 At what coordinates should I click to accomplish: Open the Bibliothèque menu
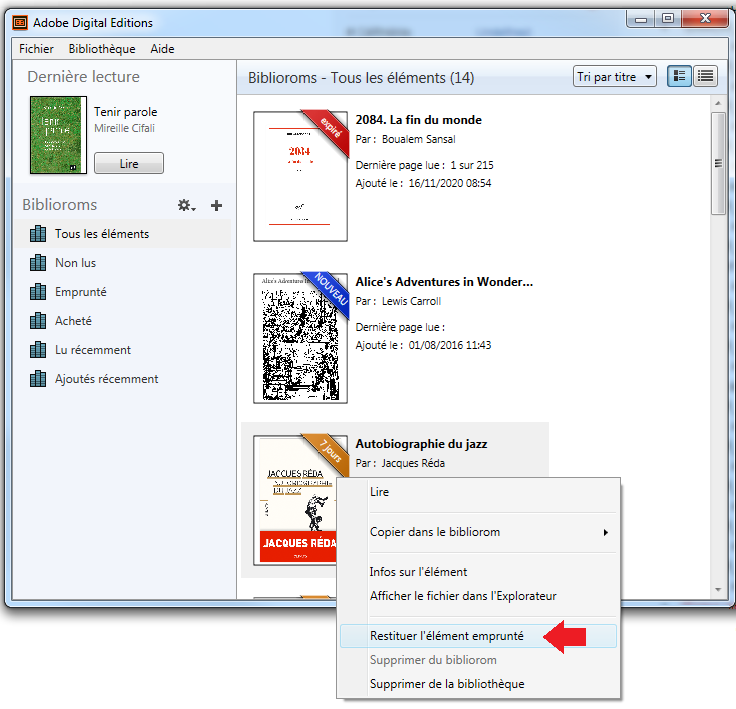point(102,49)
